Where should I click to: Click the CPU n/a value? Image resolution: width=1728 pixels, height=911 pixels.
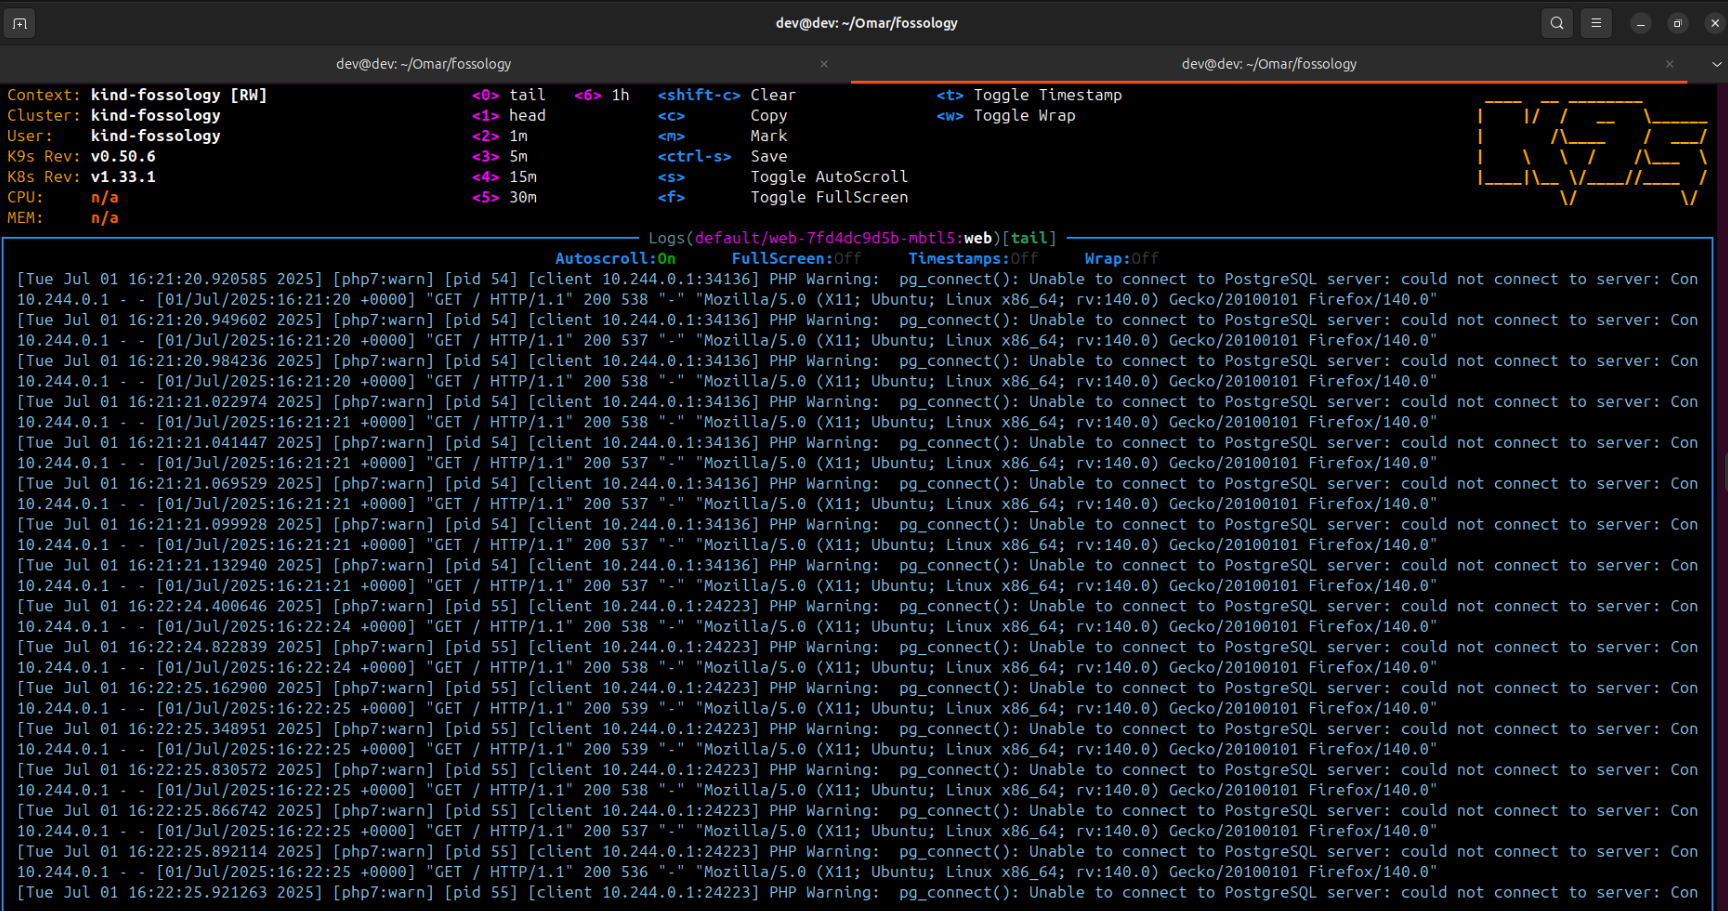tap(105, 198)
